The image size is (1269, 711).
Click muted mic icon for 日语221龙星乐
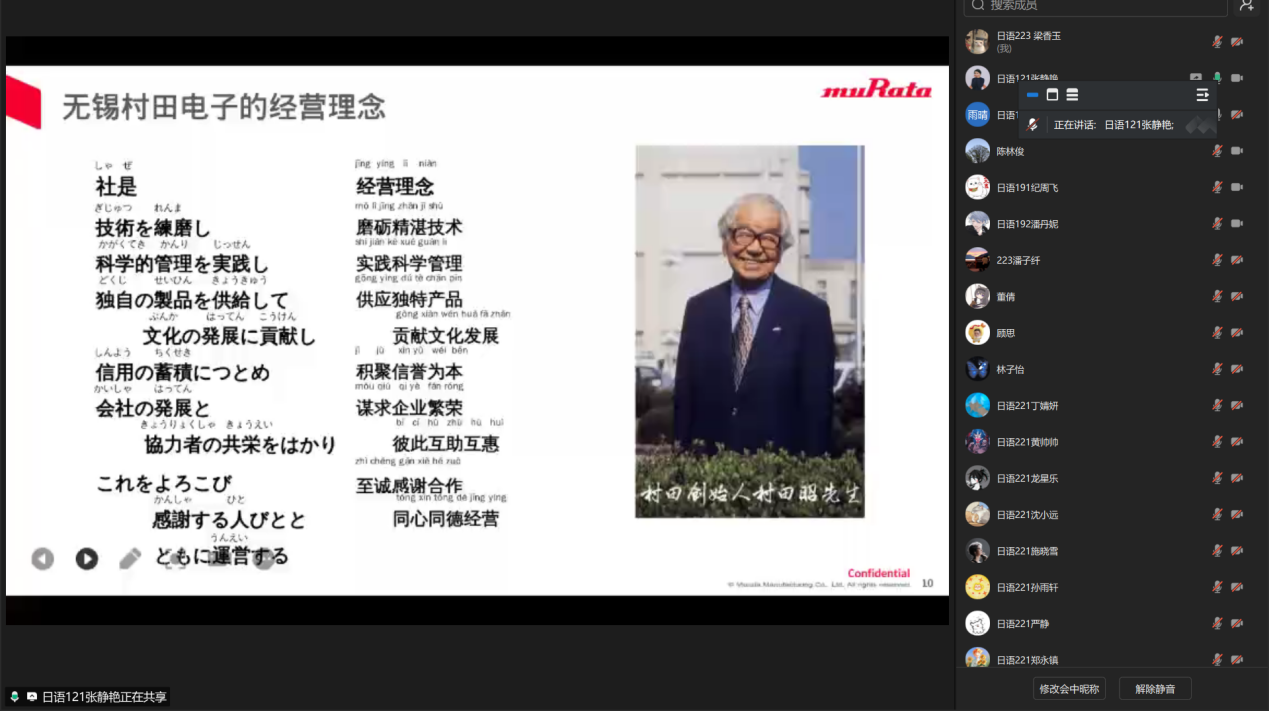[x=1217, y=478]
